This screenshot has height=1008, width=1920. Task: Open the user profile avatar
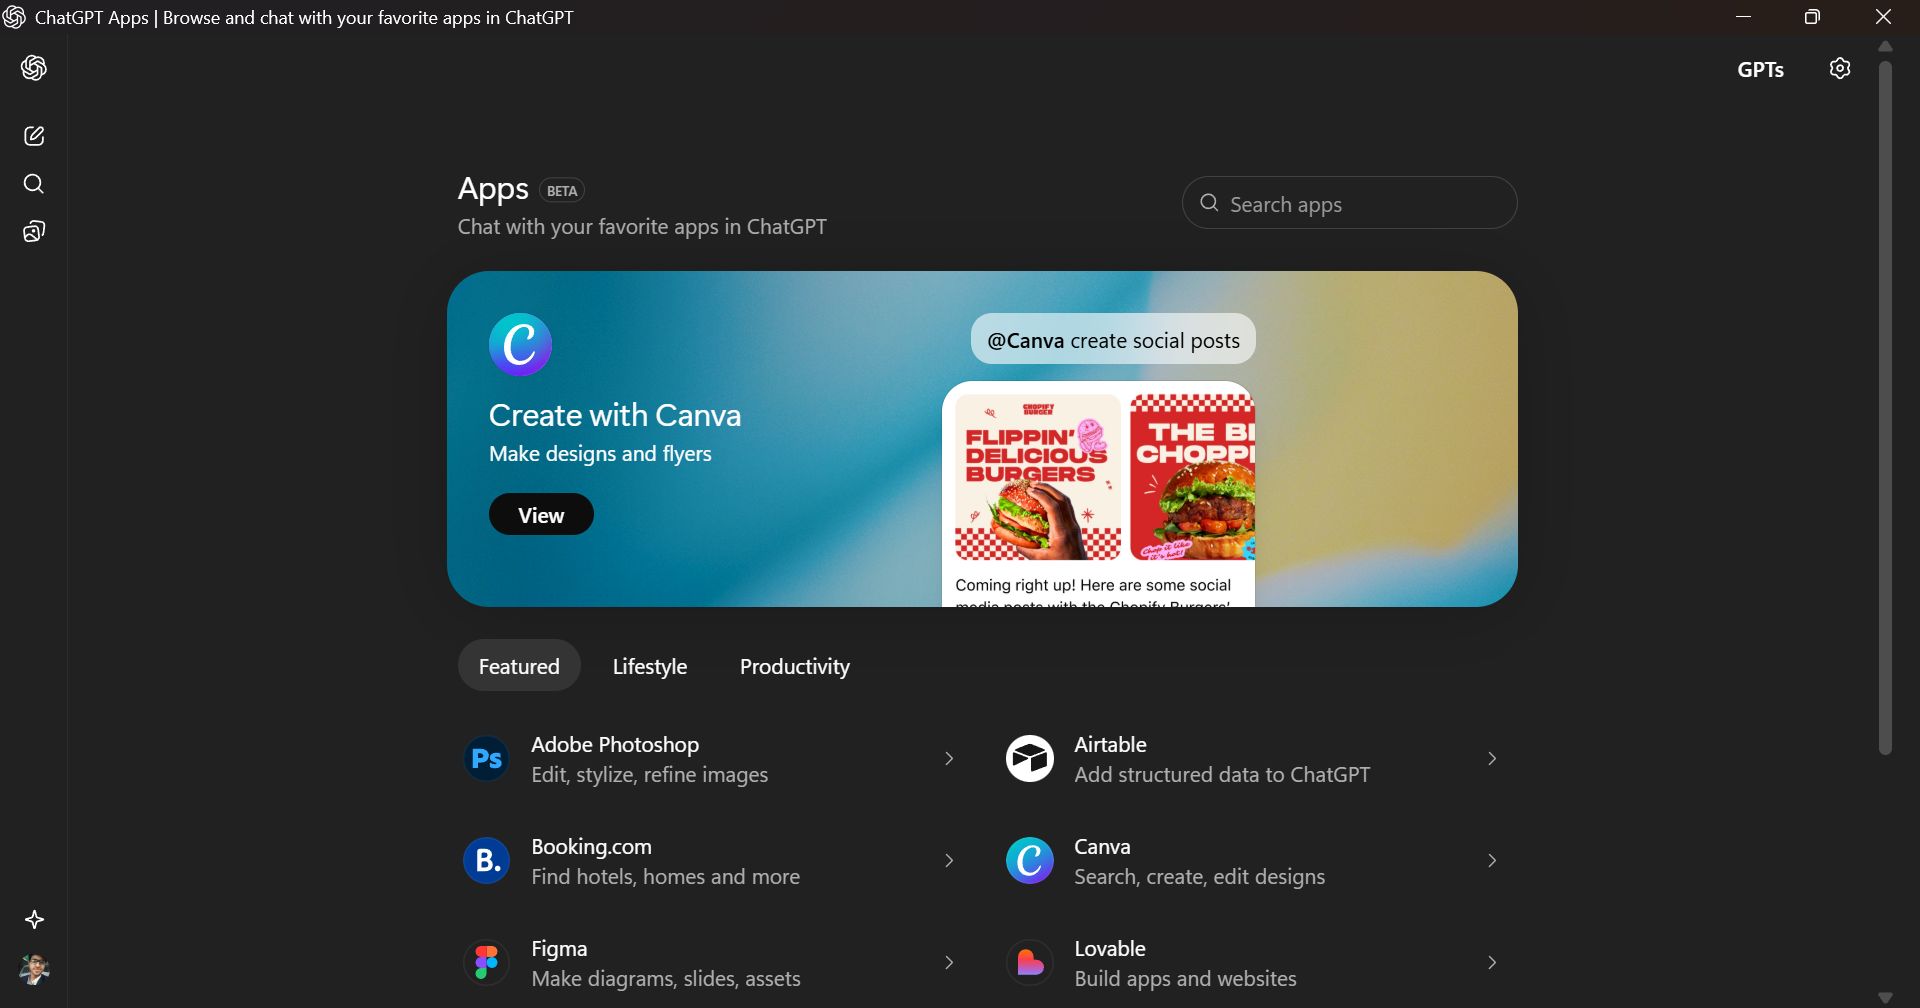point(34,968)
